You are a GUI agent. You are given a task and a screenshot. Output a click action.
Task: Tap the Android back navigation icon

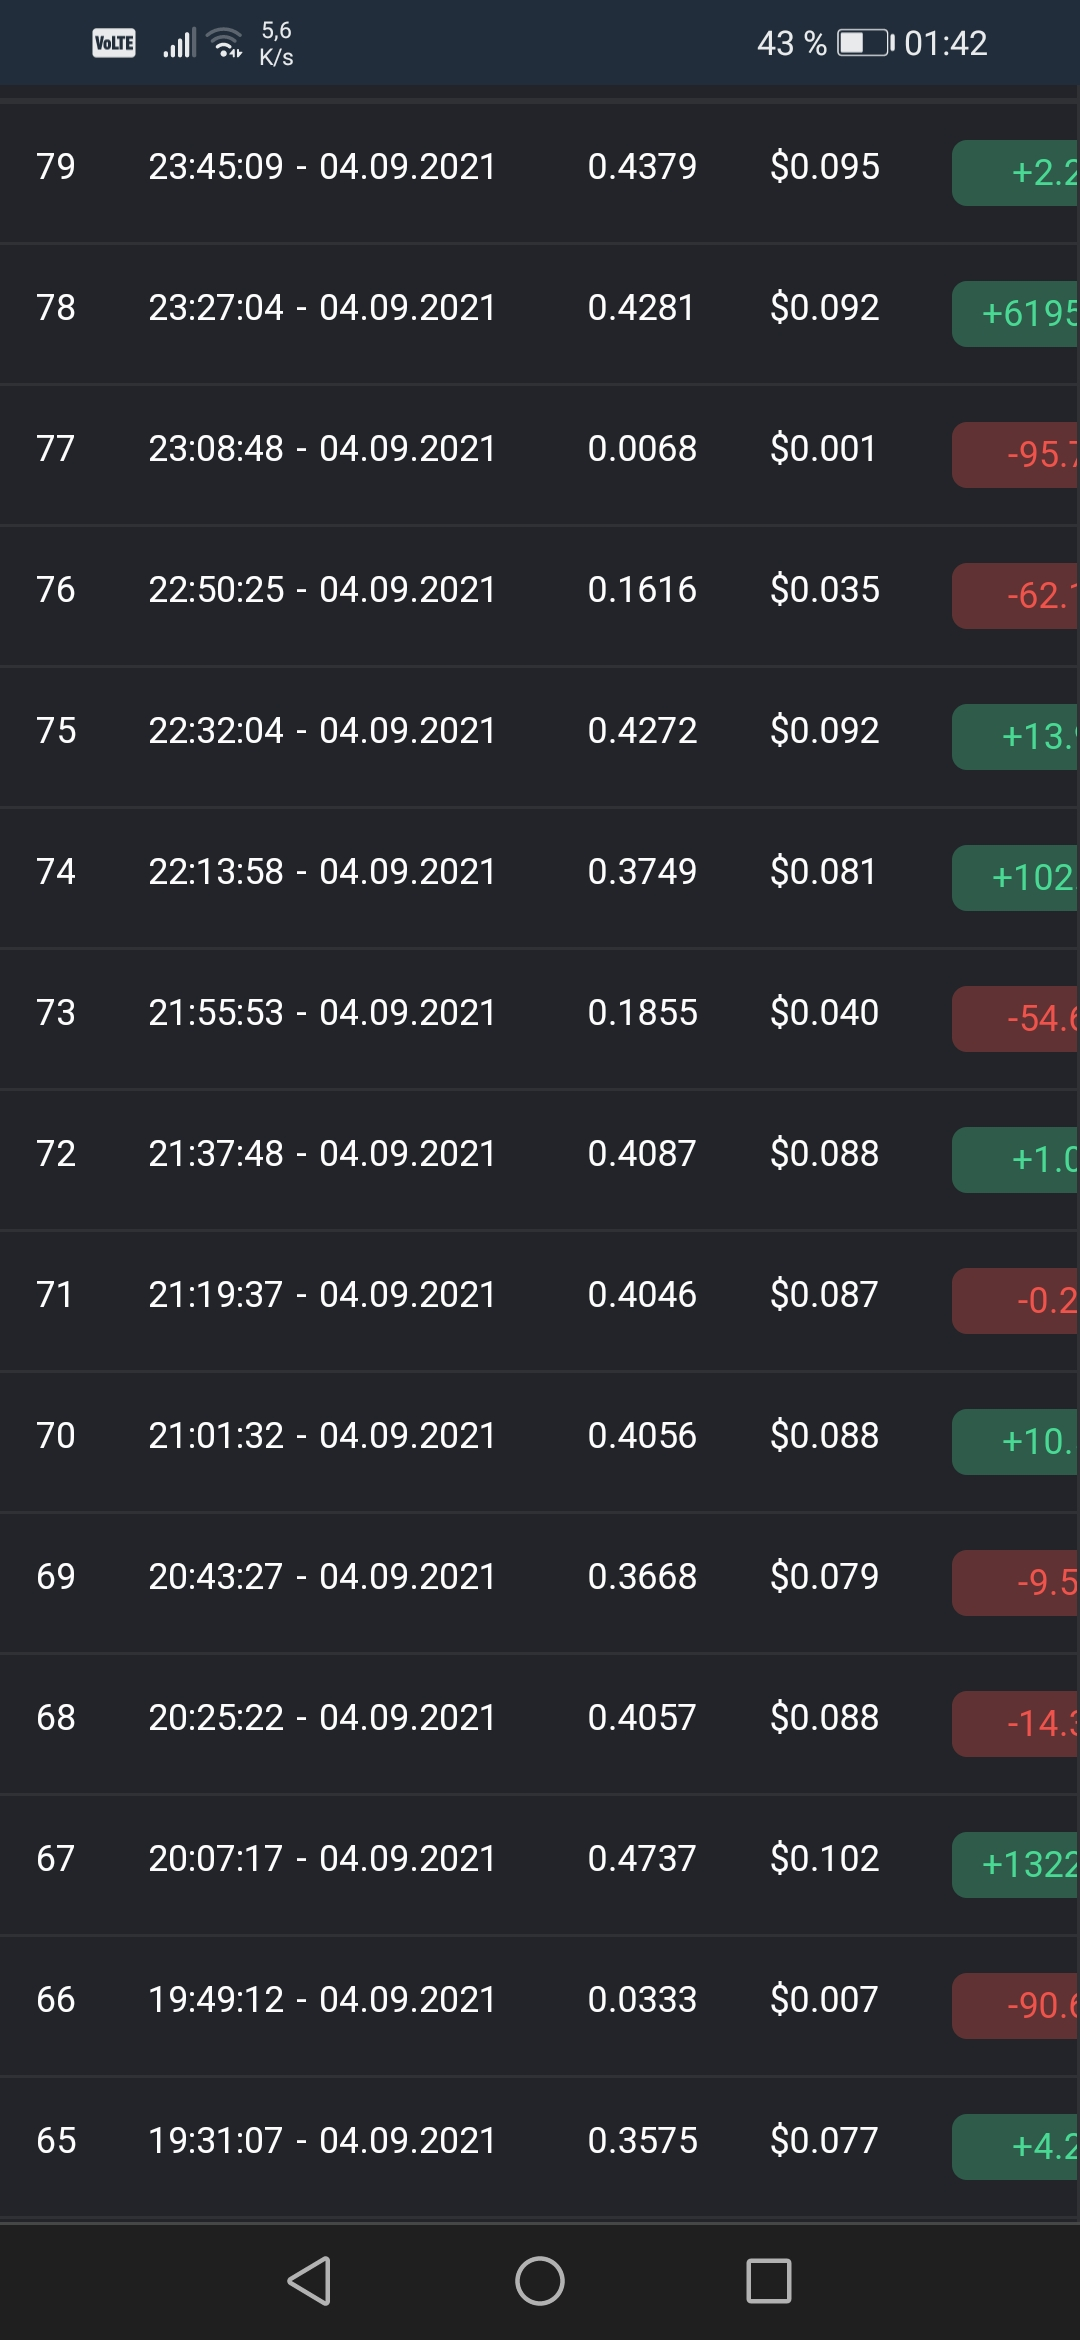point(309,2281)
